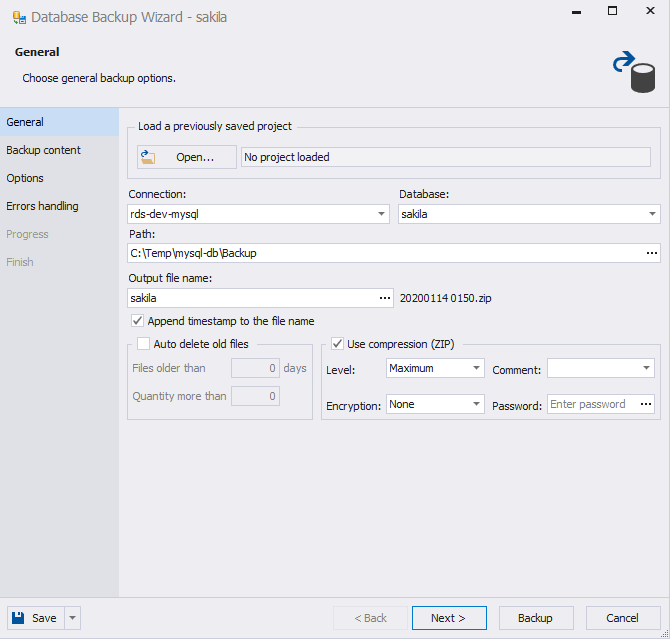Open the Output file name ellipsis button

pos(385,299)
